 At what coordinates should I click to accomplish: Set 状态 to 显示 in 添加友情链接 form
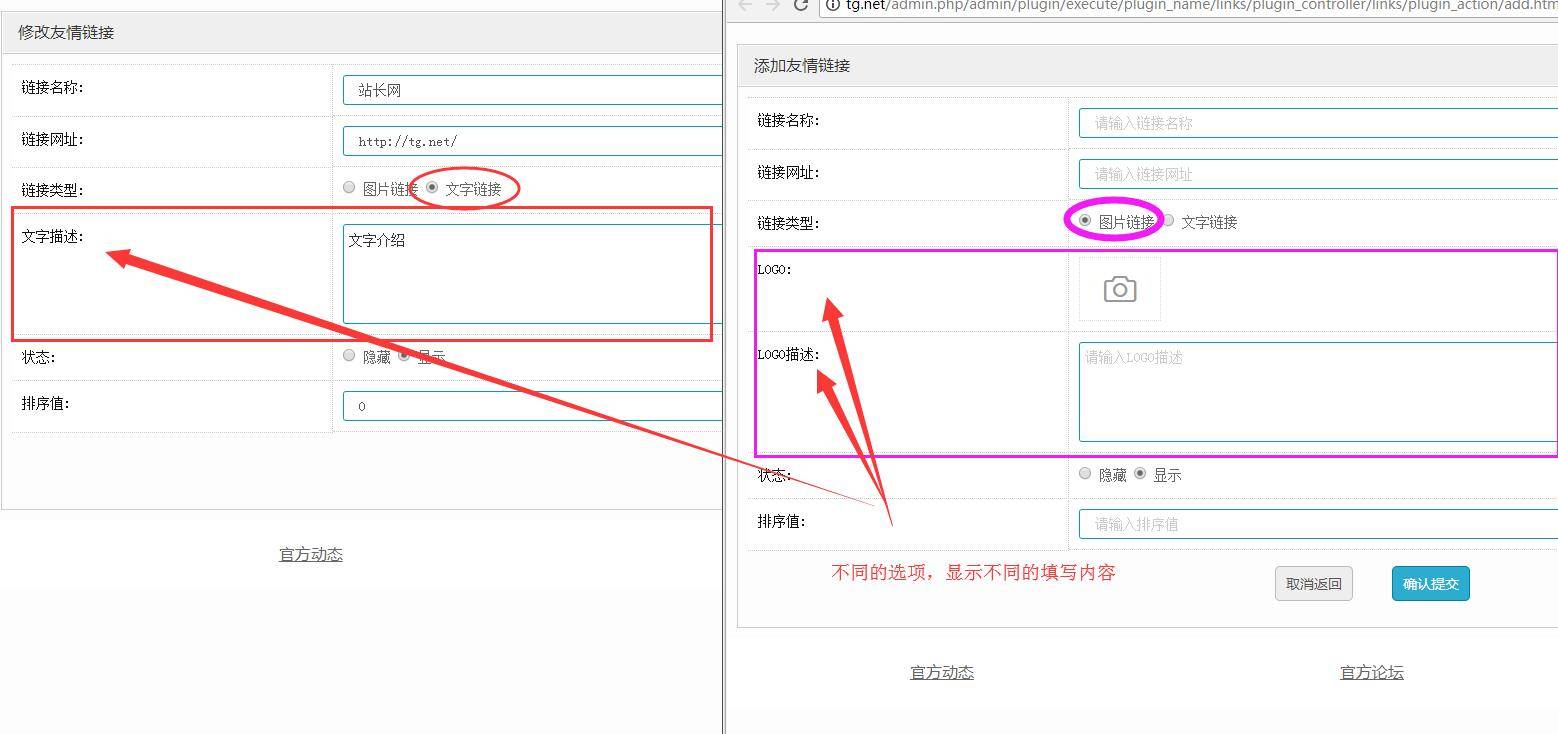point(1140,473)
